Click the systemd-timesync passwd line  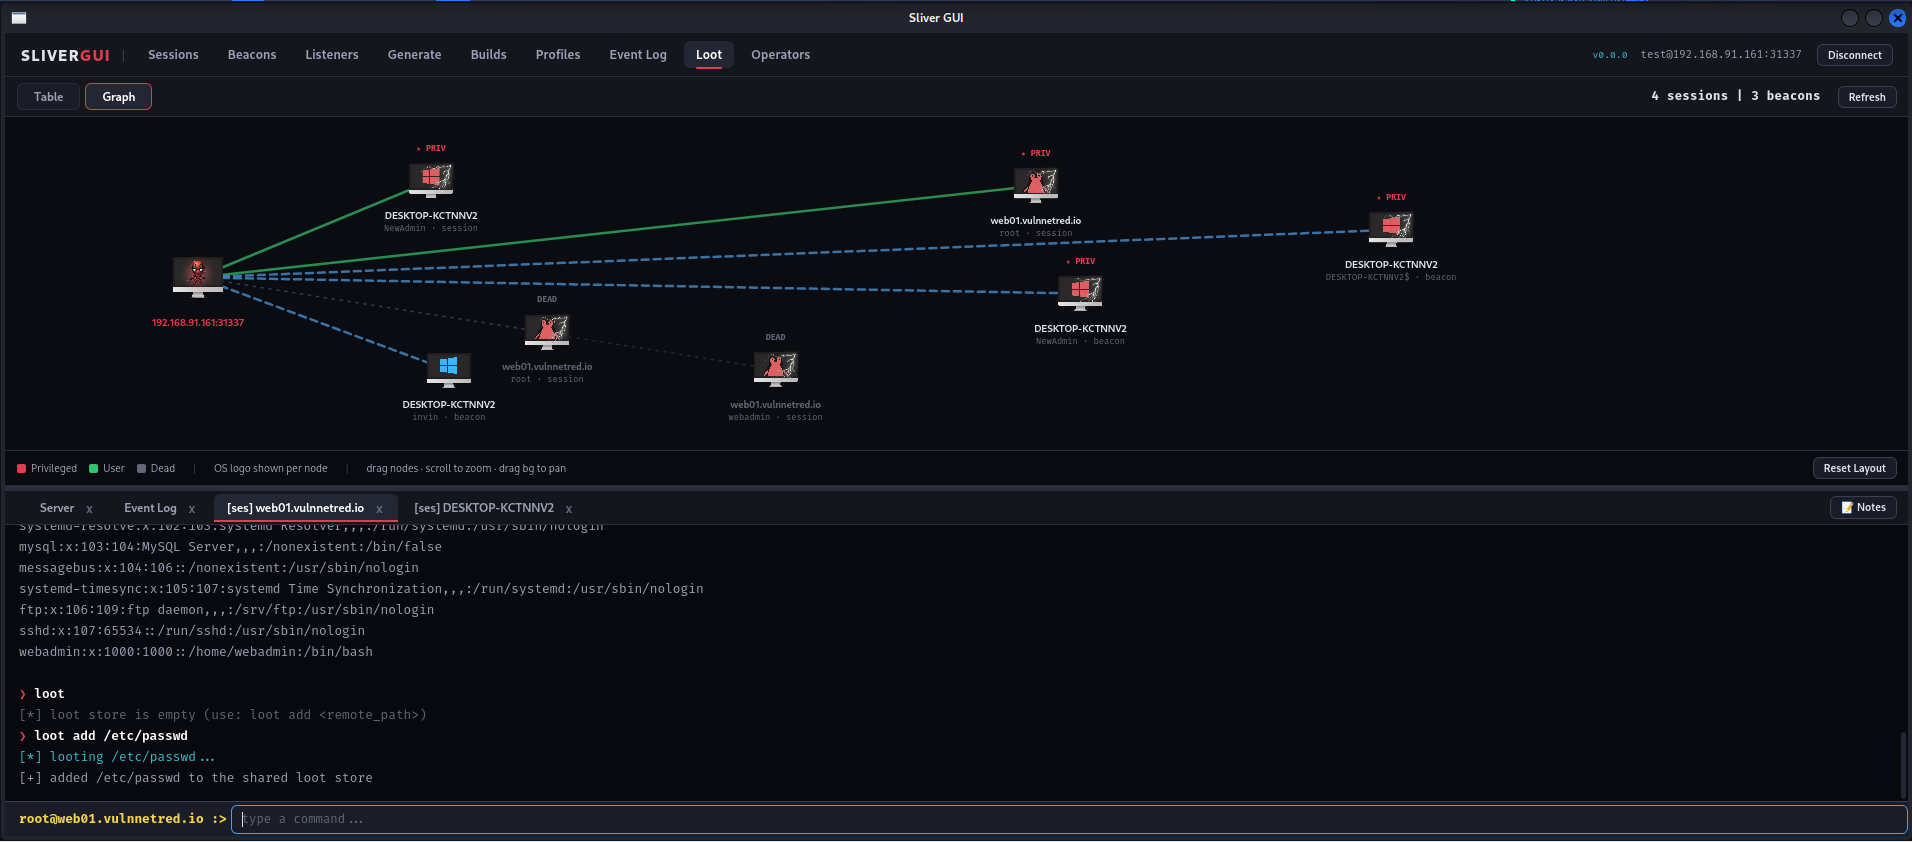(x=361, y=589)
